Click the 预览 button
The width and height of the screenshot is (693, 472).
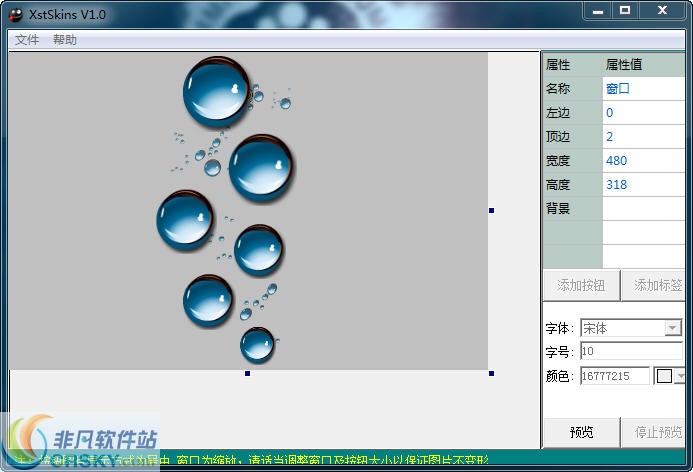click(581, 432)
